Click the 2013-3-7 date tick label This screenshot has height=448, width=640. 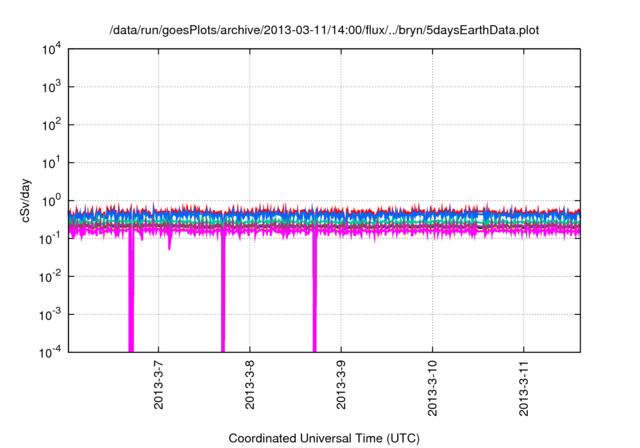pyautogui.click(x=158, y=385)
